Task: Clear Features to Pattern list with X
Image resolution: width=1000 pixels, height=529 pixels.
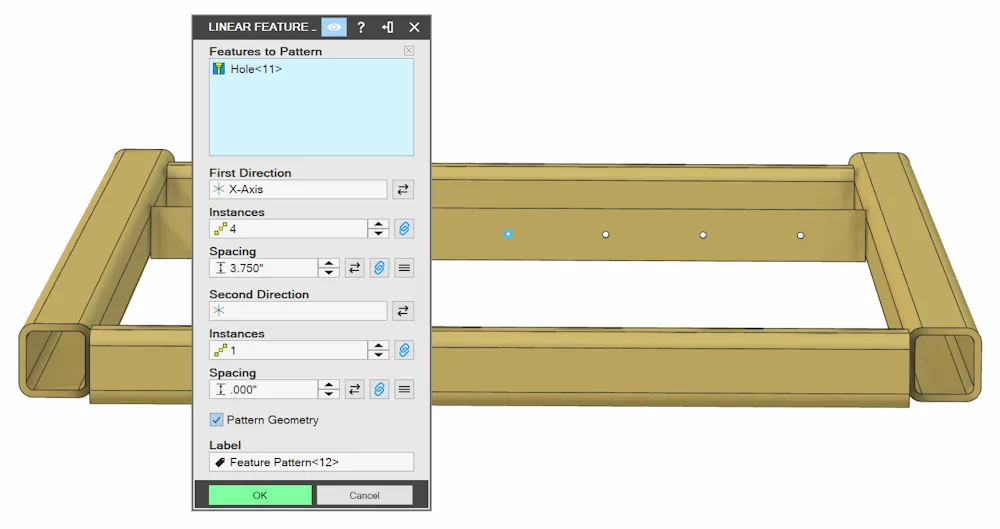Action: (409, 50)
